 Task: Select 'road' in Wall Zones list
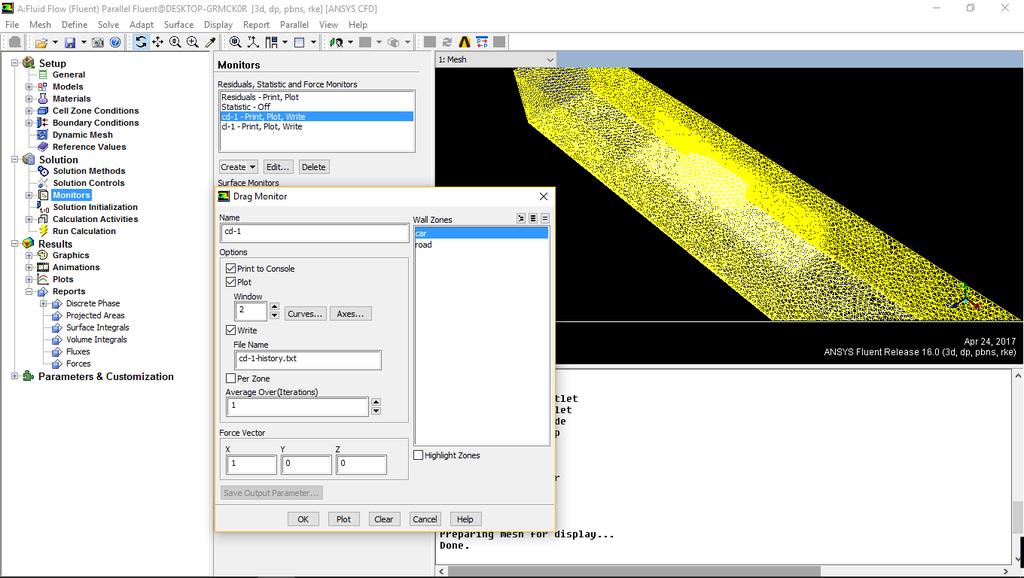pos(481,245)
